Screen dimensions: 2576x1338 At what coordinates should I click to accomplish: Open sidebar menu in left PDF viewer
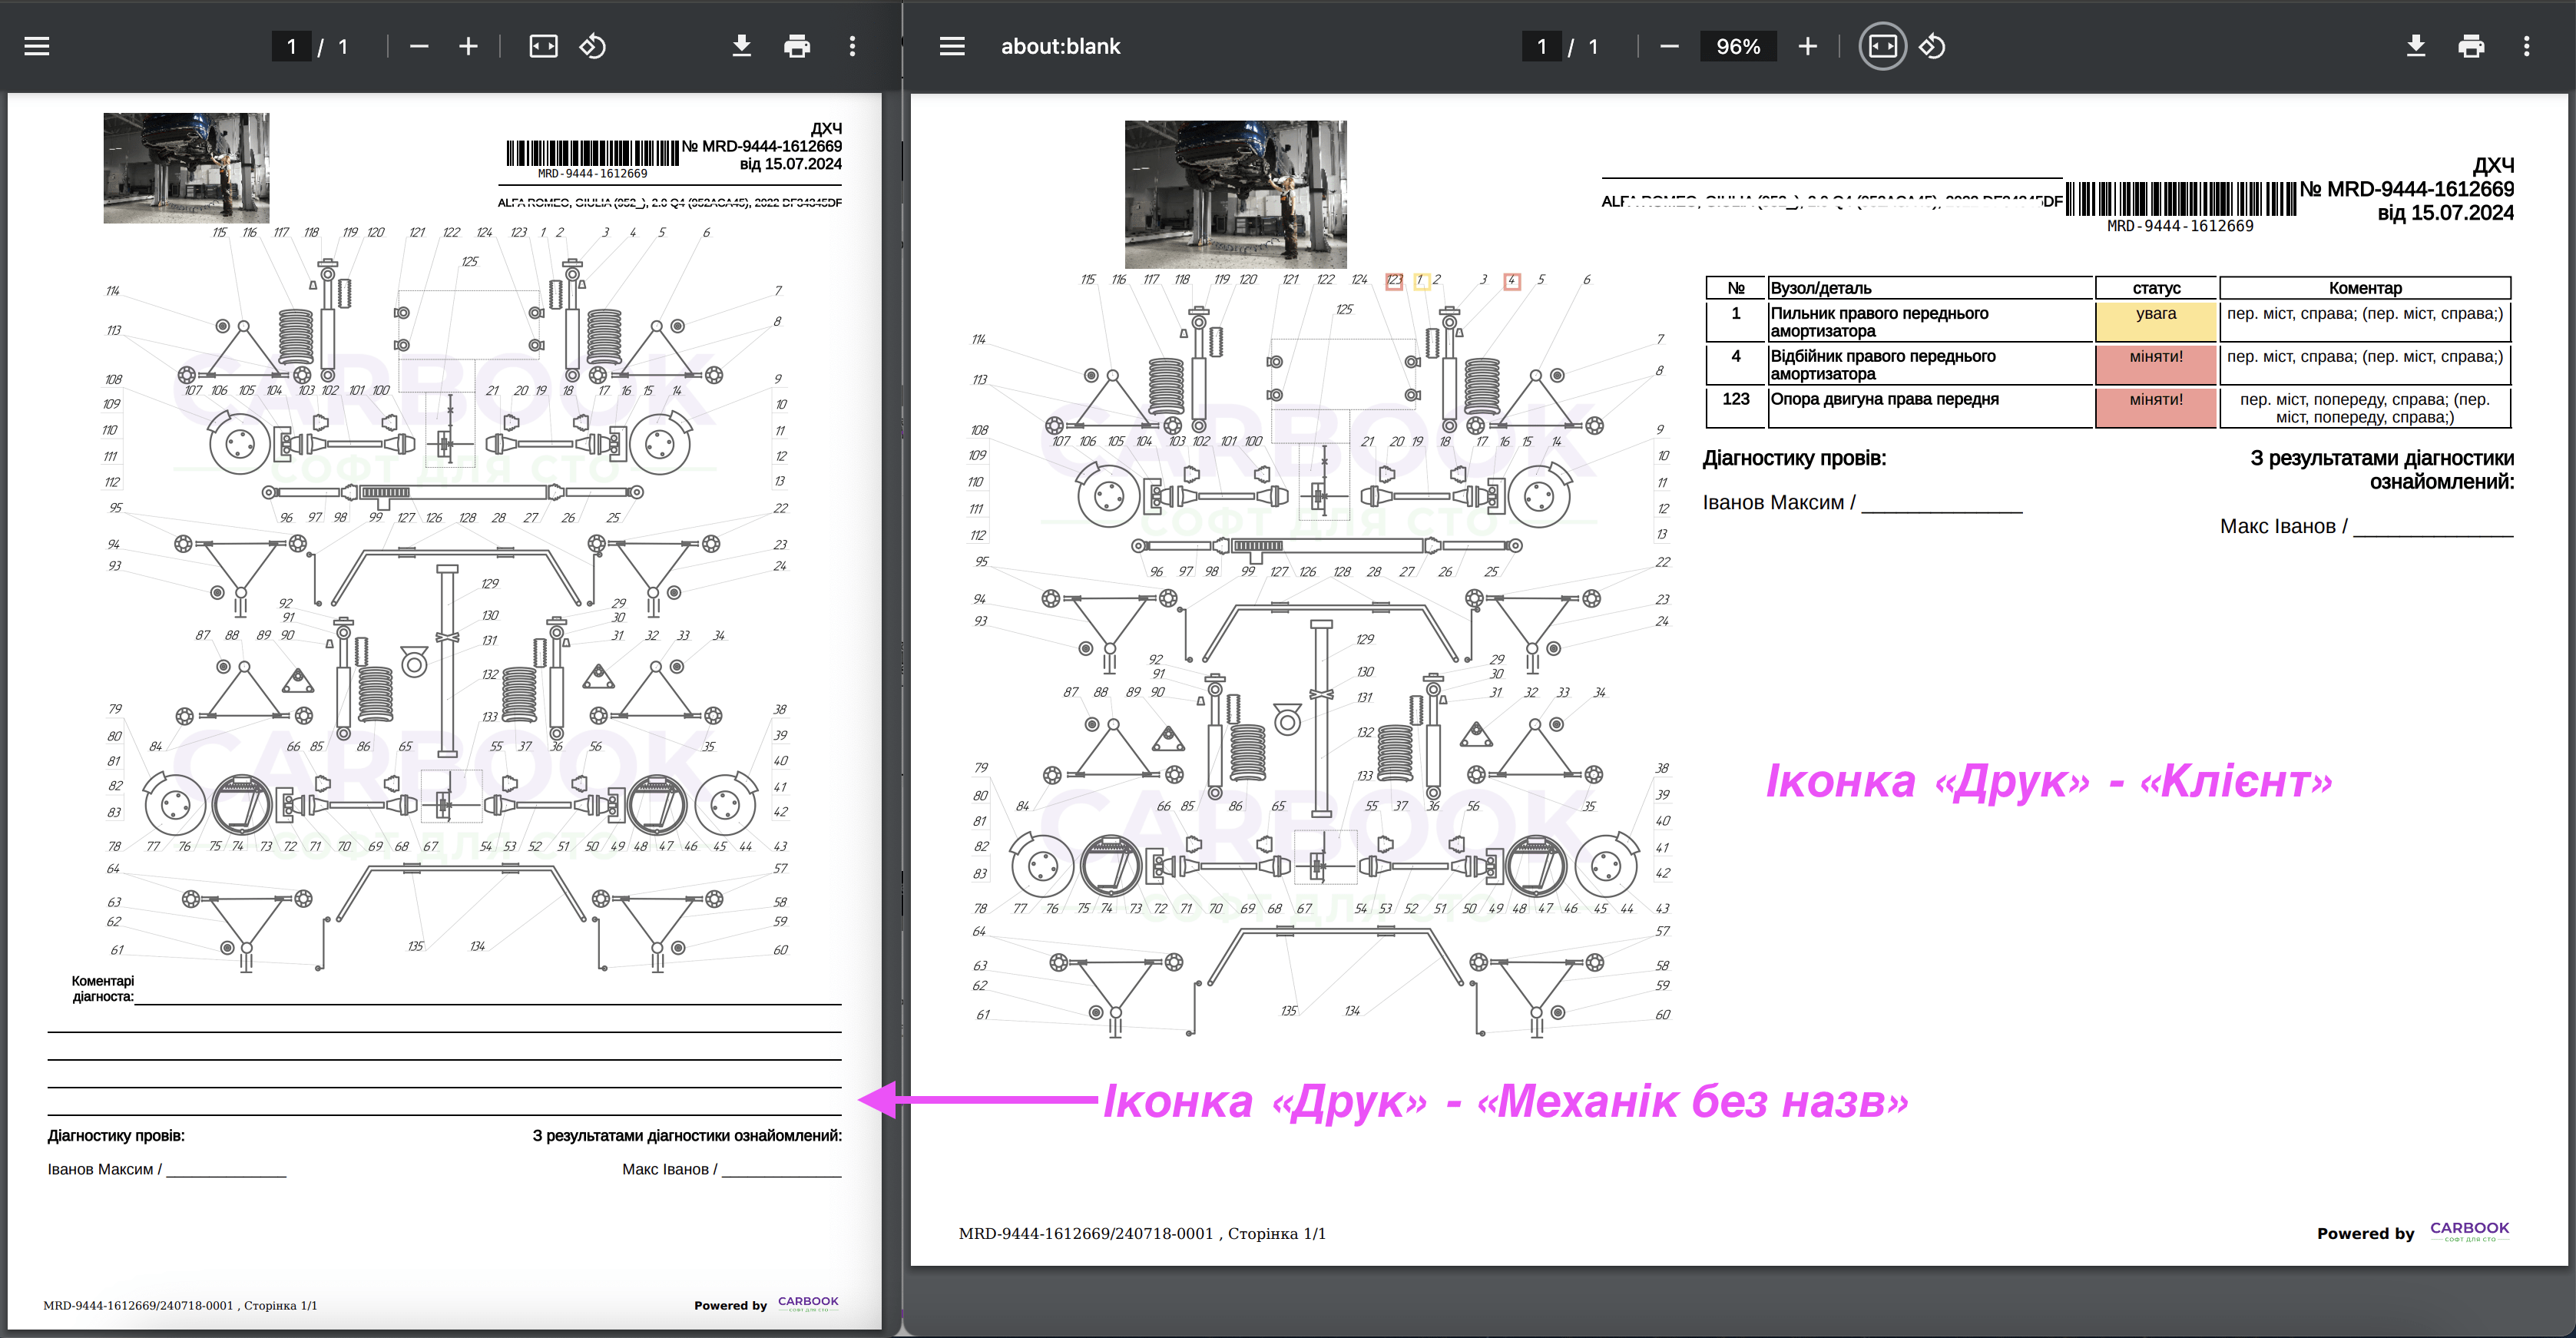pos(37,46)
